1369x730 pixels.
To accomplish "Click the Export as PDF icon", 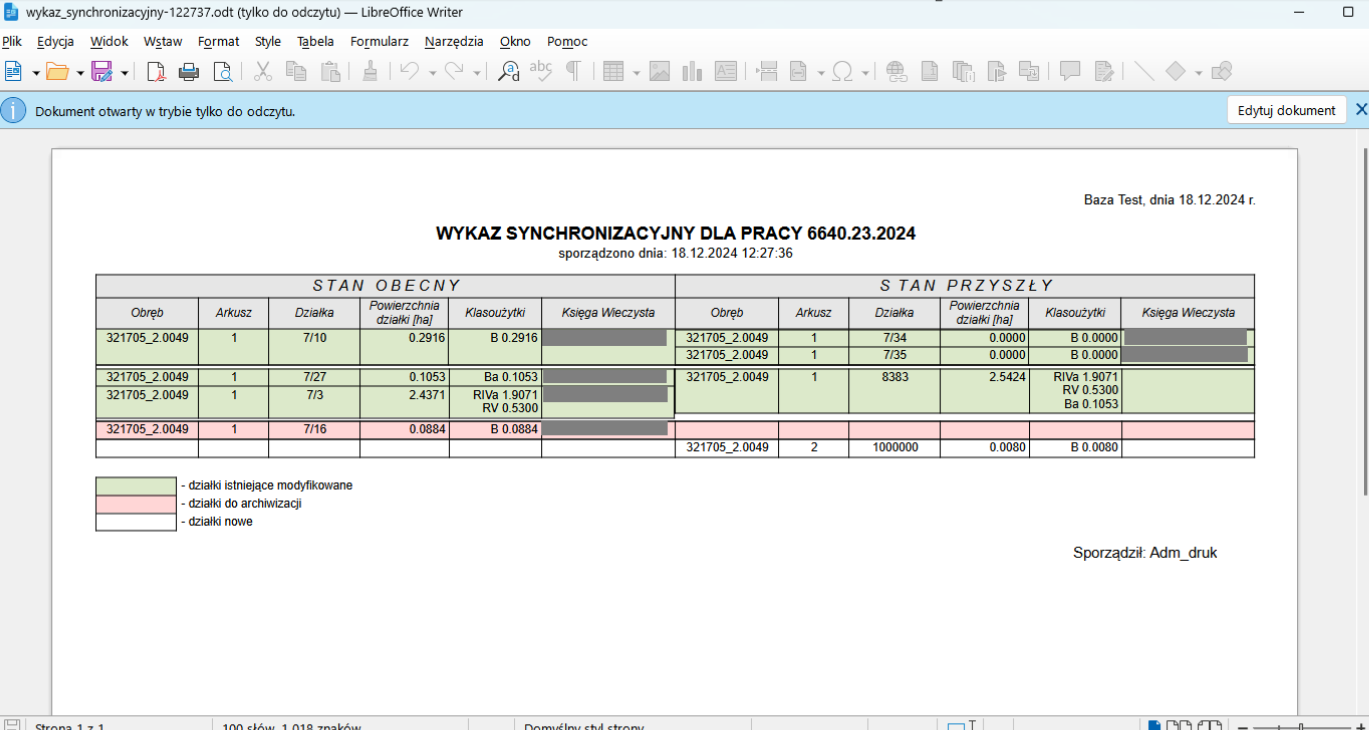I will (x=156, y=71).
